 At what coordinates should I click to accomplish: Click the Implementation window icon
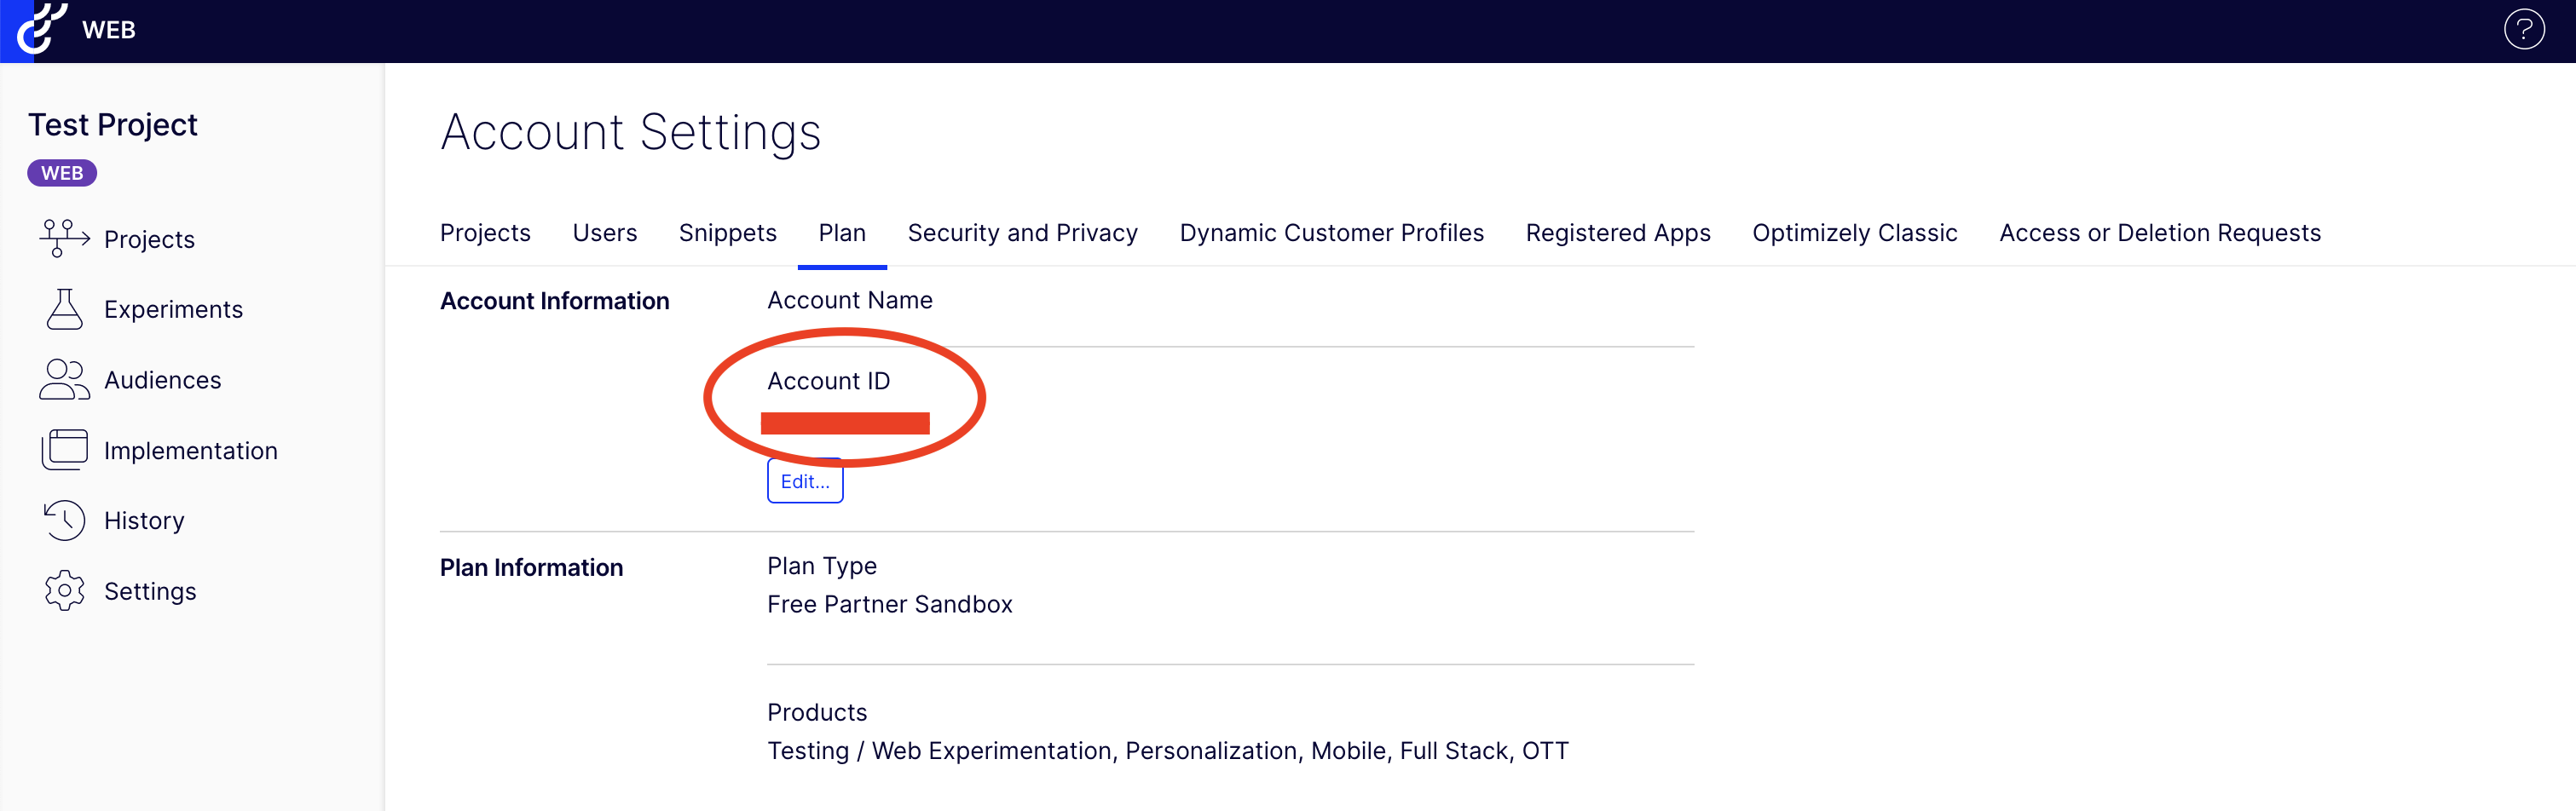click(x=64, y=450)
